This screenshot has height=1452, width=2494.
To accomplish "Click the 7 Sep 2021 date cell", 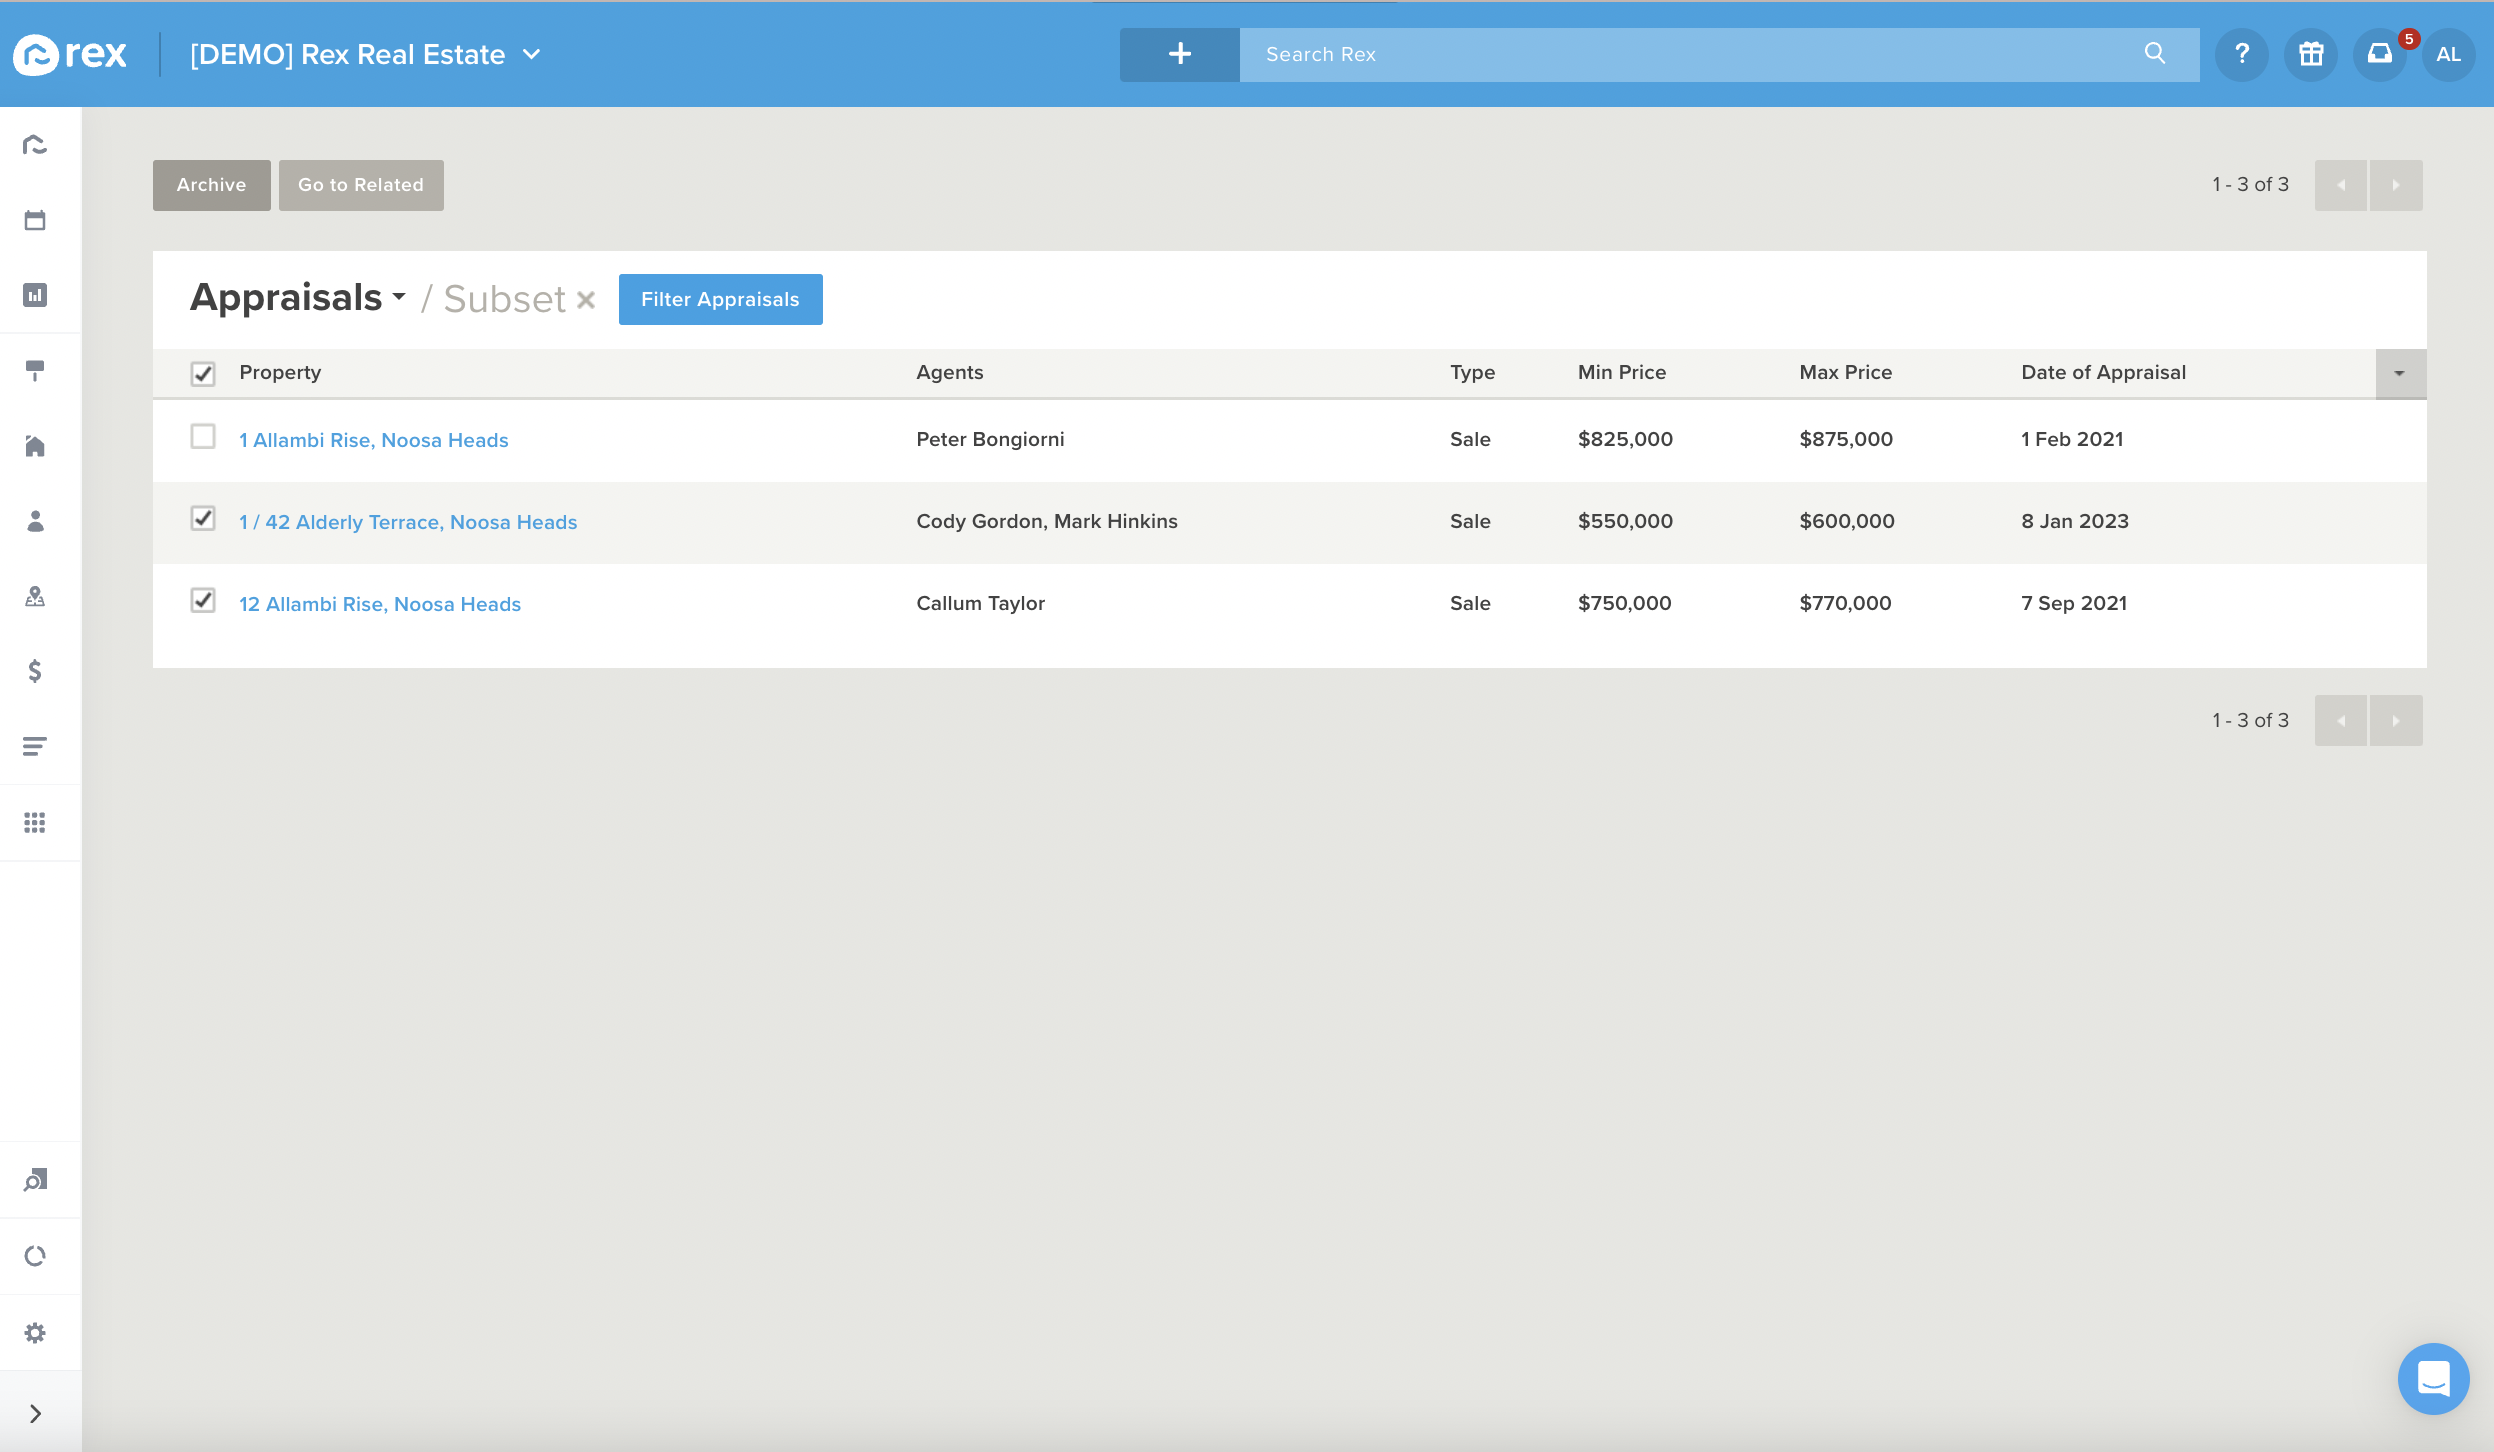I will [2074, 603].
